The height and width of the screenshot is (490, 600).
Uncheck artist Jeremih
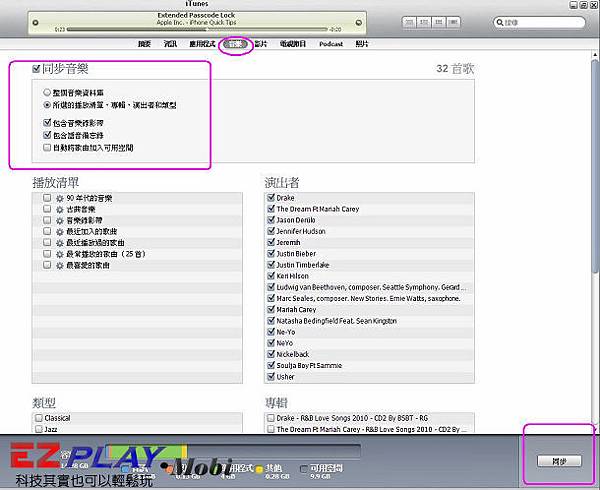tap(271, 242)
